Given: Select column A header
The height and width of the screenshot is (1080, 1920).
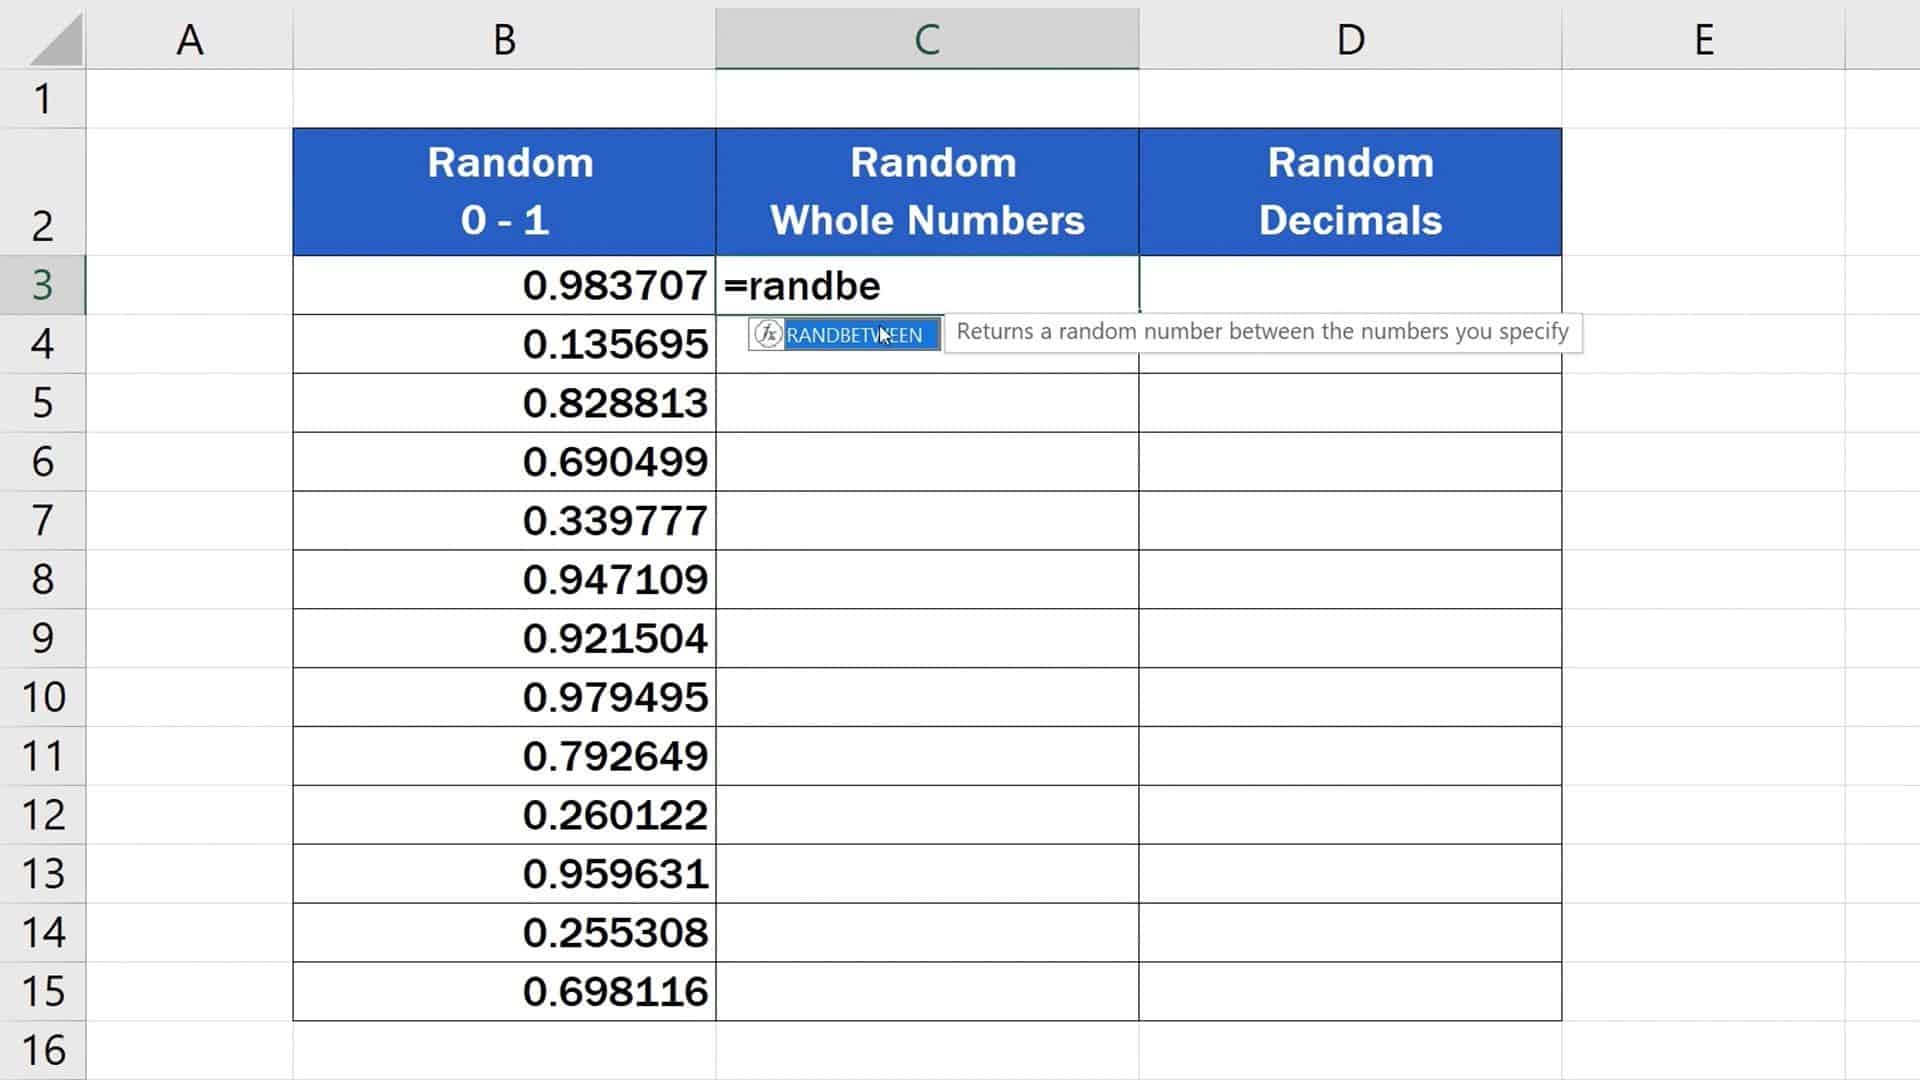Looking at the screenshot, I should pyautogui.click(x=190, y=39).
